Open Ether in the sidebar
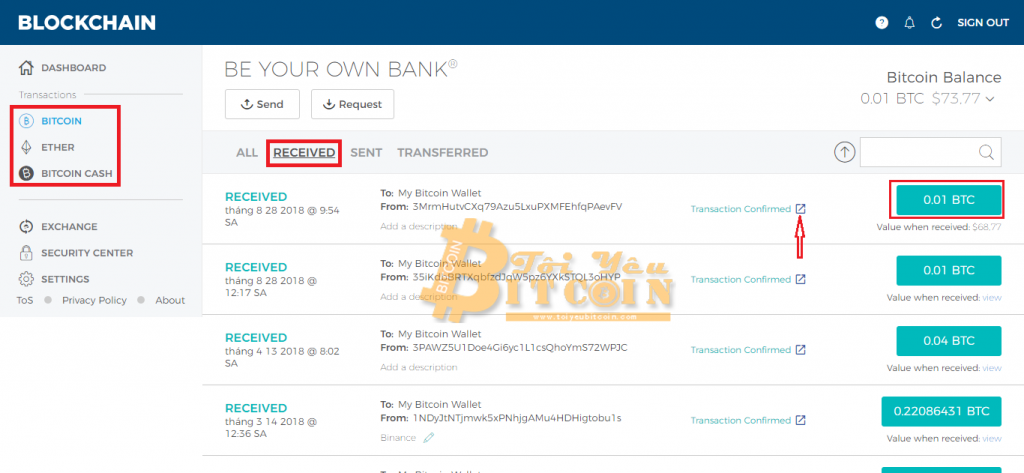Viewport: 1024px width, 473px height. click(x=57, y=147)
